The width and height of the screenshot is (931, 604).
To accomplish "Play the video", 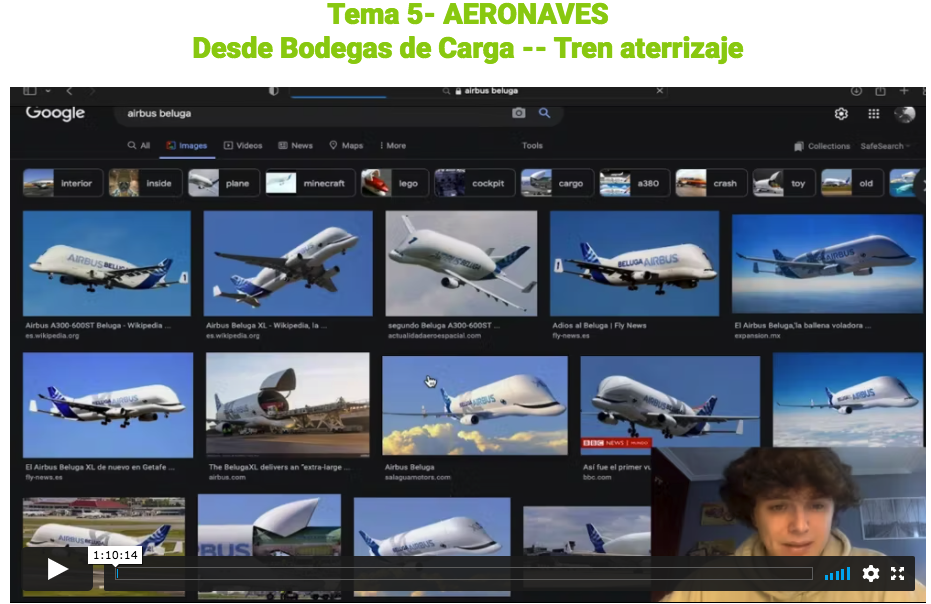I will click(57, 569).
